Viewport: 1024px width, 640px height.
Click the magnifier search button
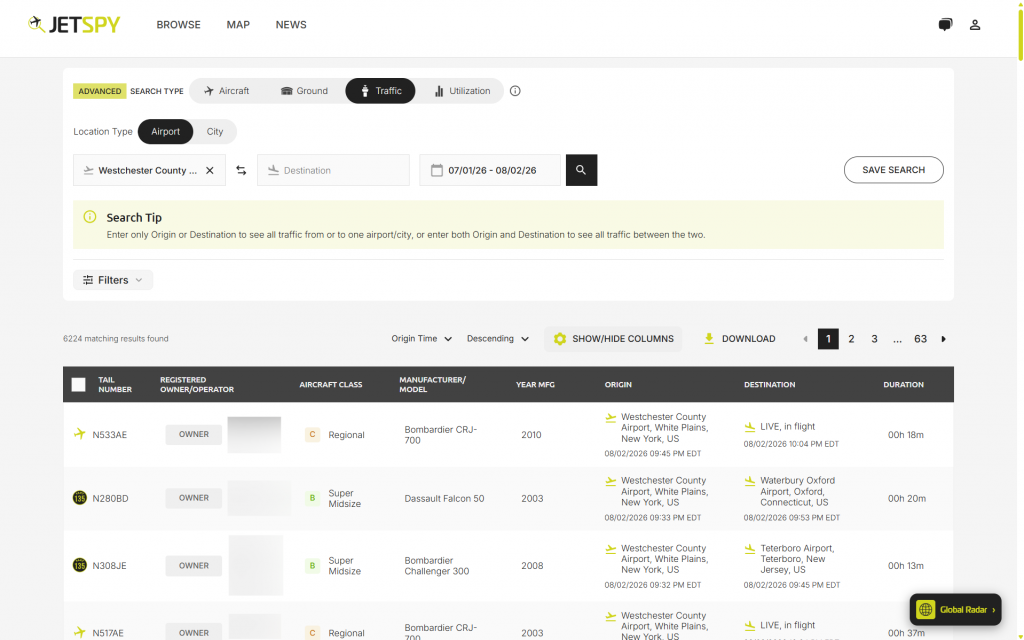[581, 170]
